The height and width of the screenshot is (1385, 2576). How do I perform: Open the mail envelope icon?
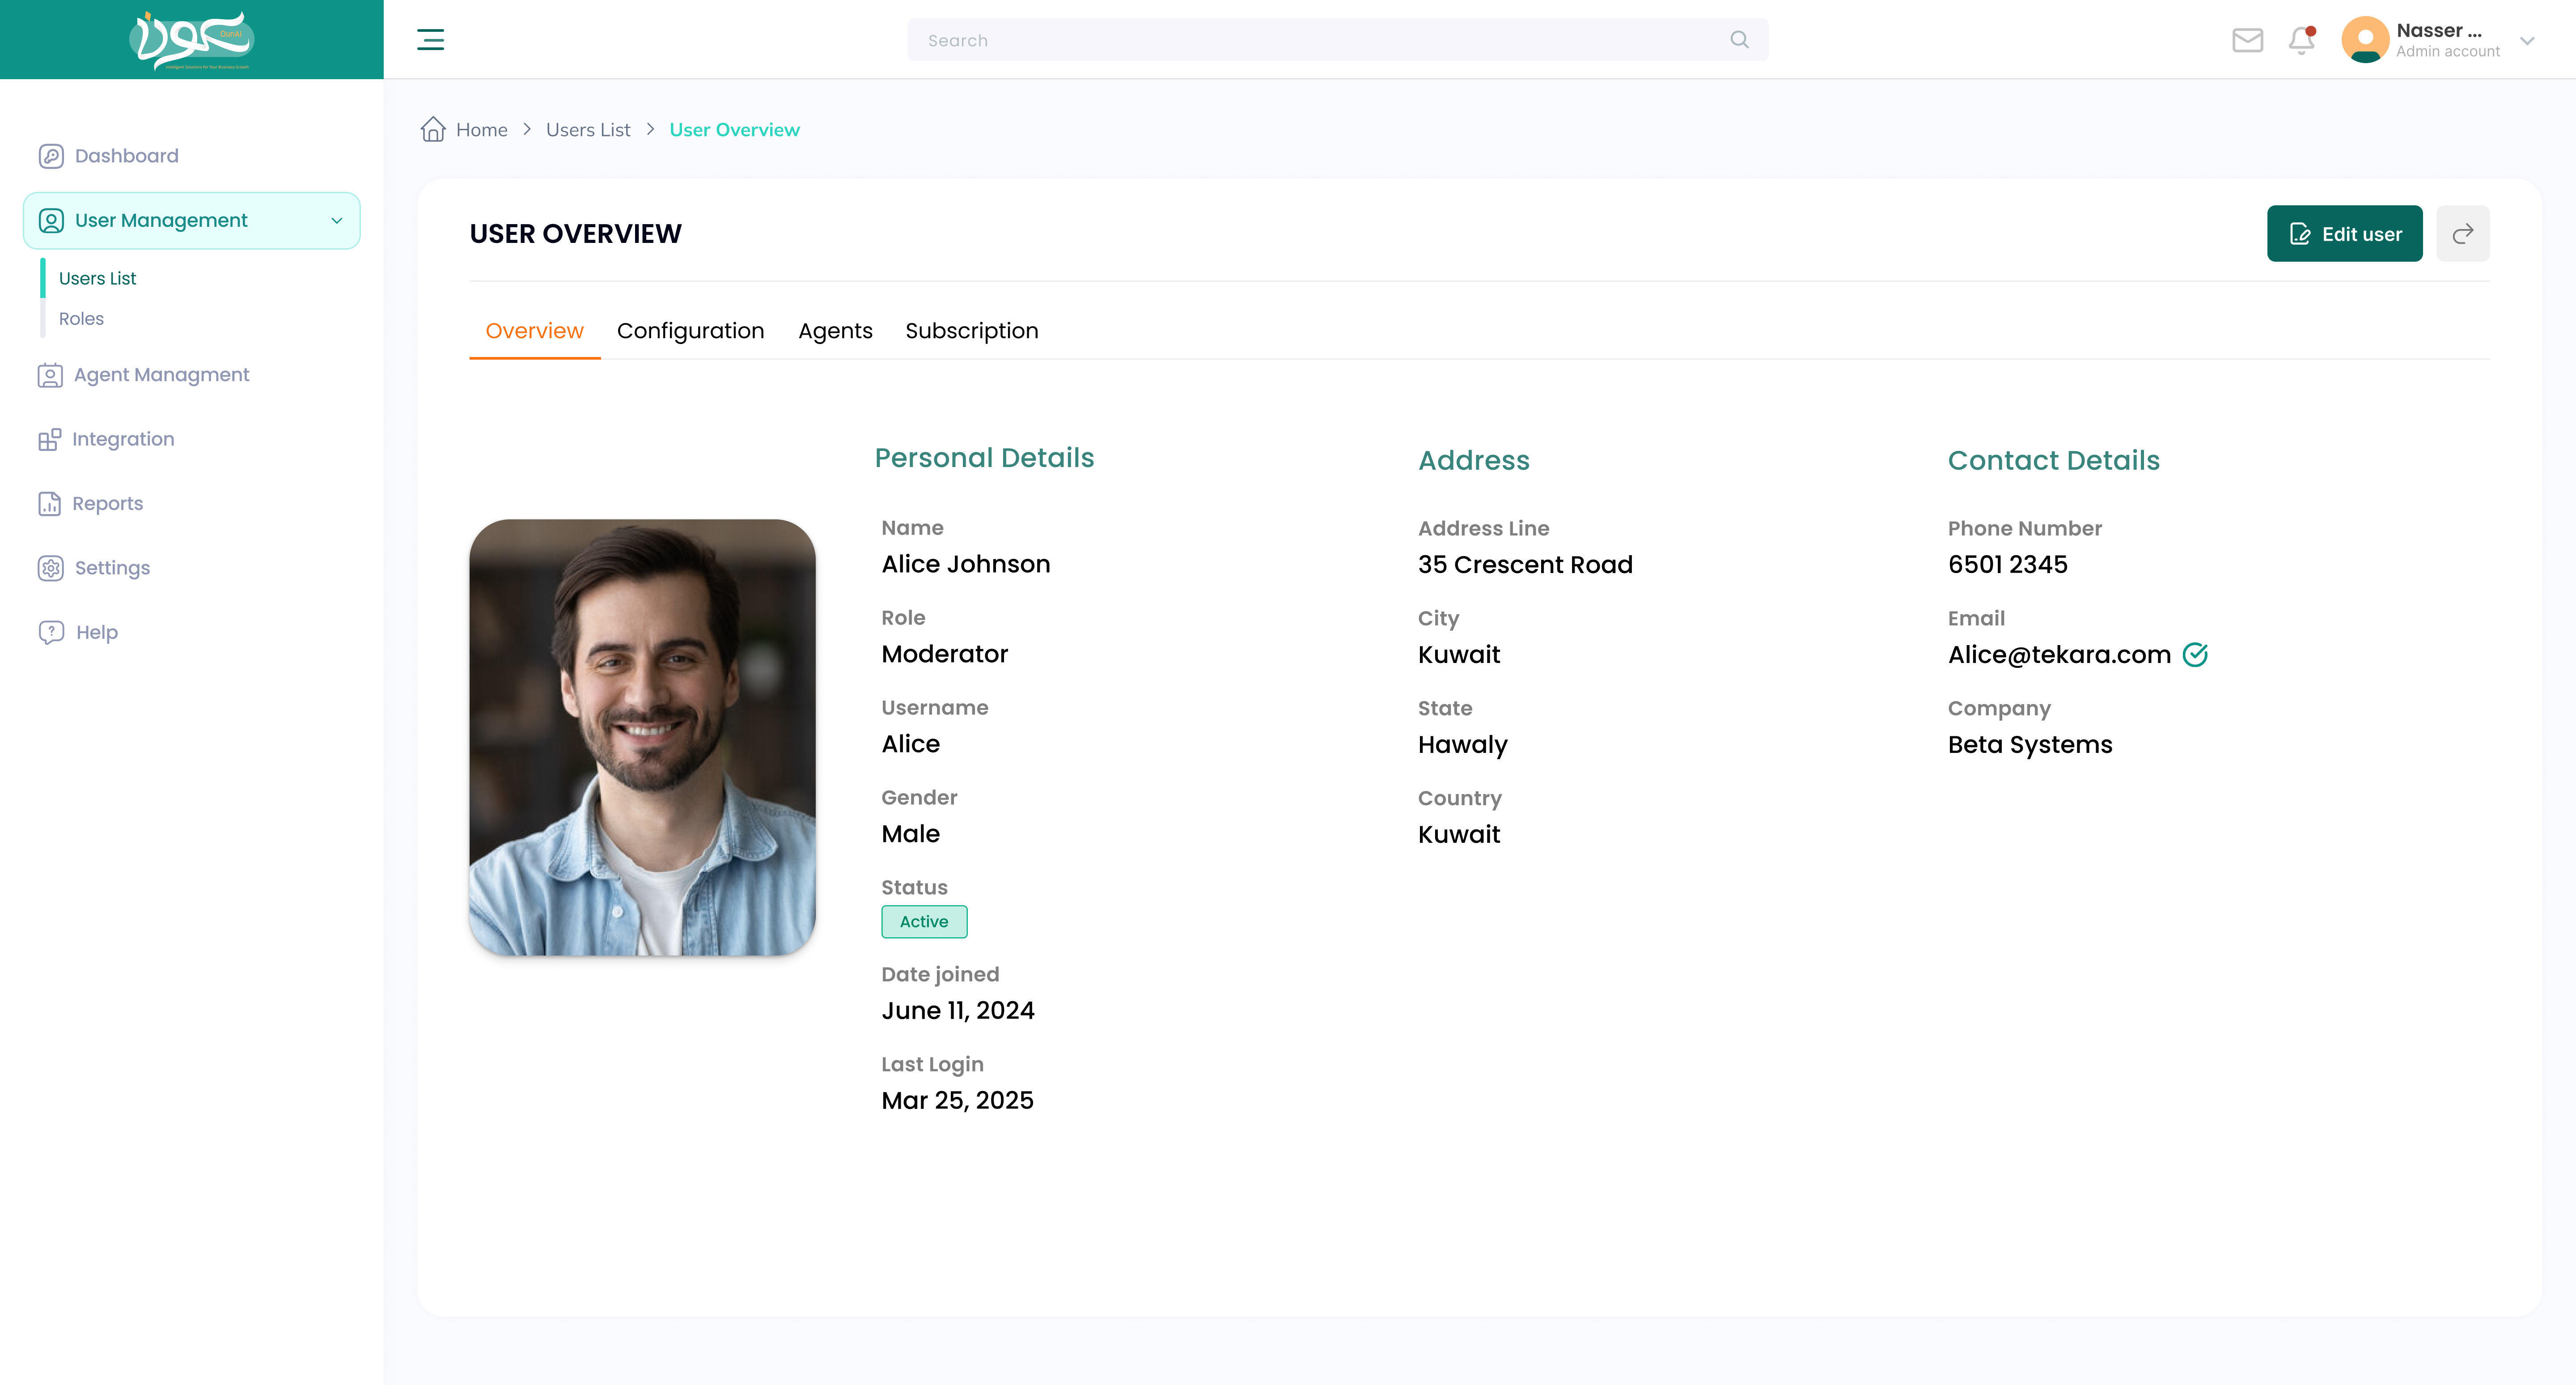[x=2247, y=40]
